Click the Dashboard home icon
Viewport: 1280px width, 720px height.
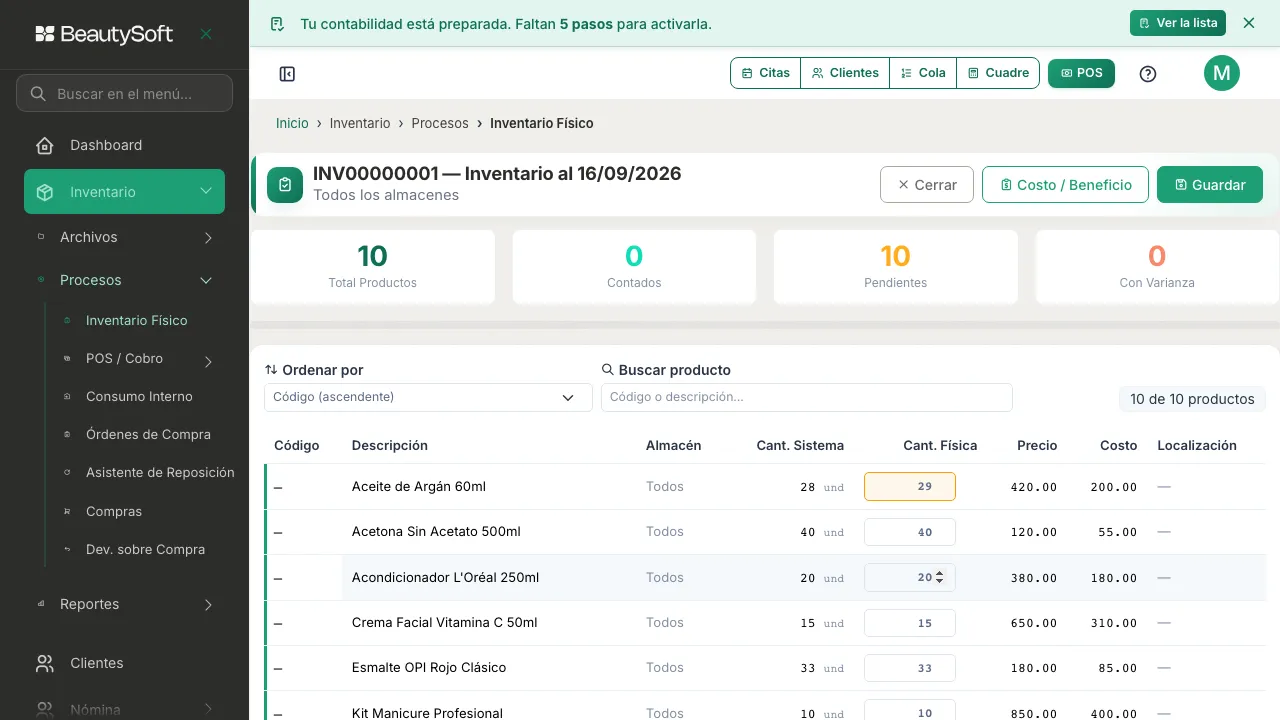pos(45,146)
